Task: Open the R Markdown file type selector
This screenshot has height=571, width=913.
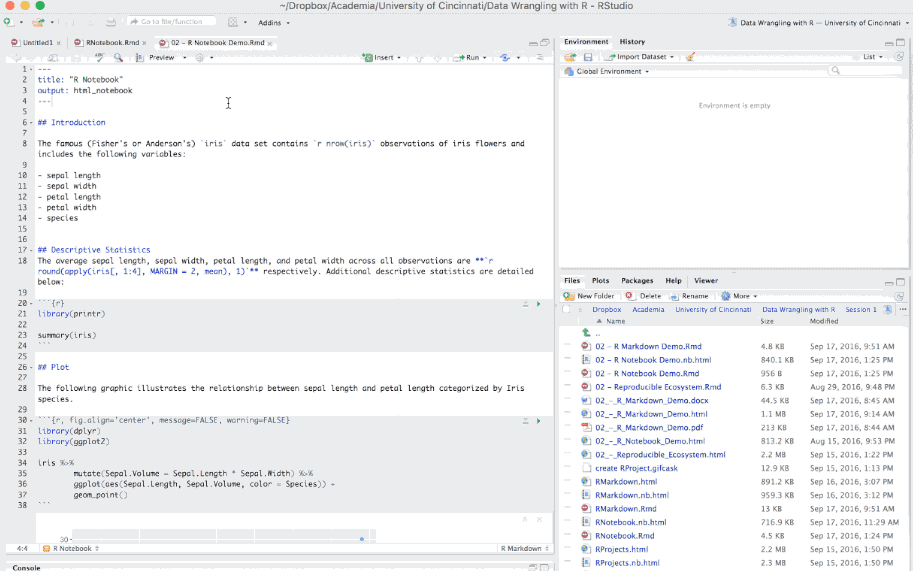Action: pyautogui.click(x=525, y=548)
